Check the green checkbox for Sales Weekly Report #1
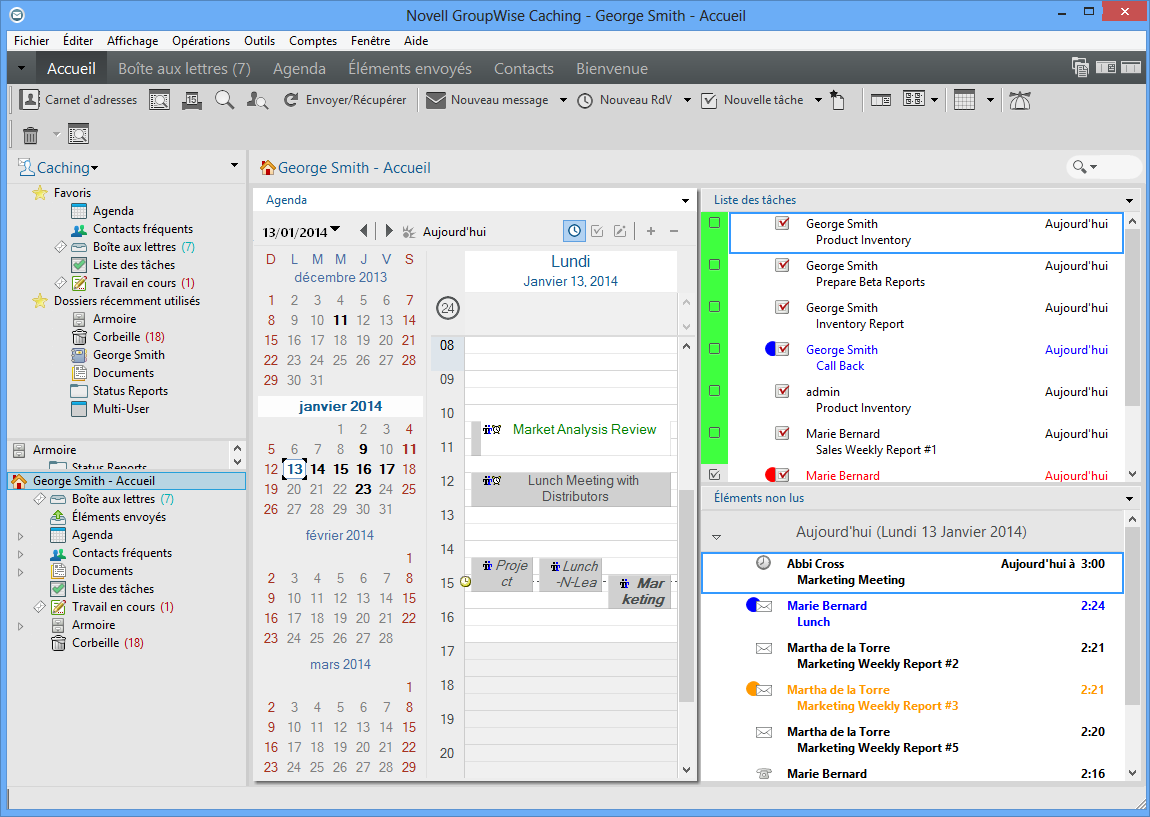Image resolution: width=1150 pixels, height=817 pixels. click(714, 433)
